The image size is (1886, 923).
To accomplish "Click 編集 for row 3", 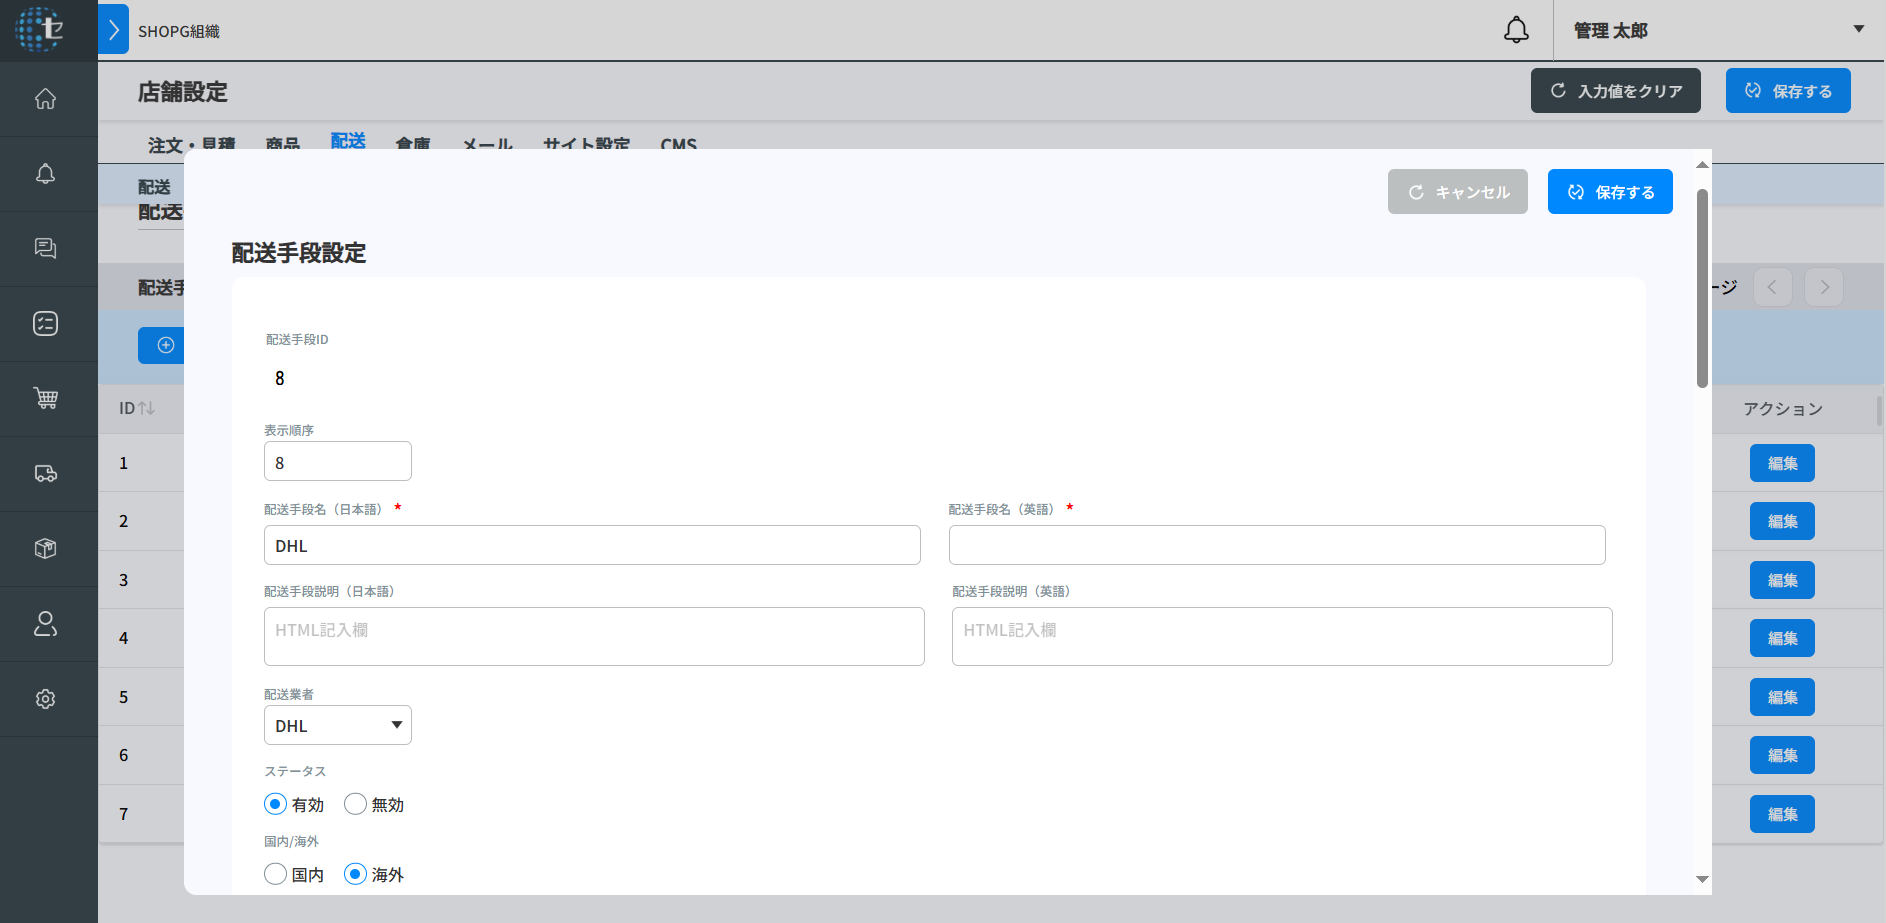I will 1782,580.
